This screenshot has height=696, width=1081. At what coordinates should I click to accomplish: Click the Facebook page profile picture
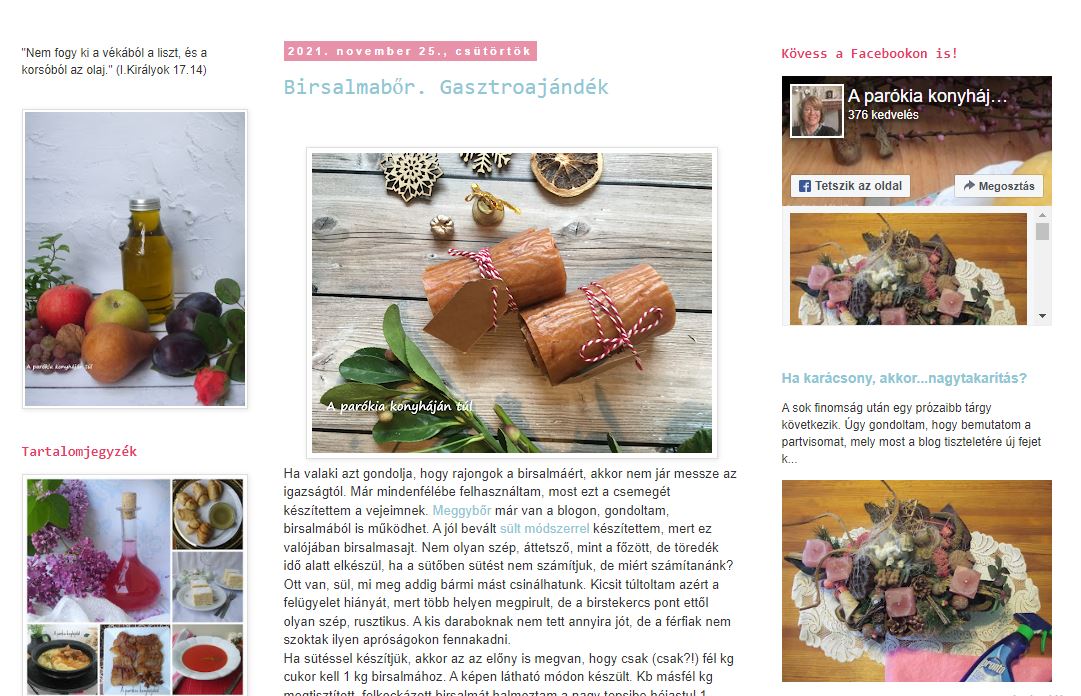816,111
